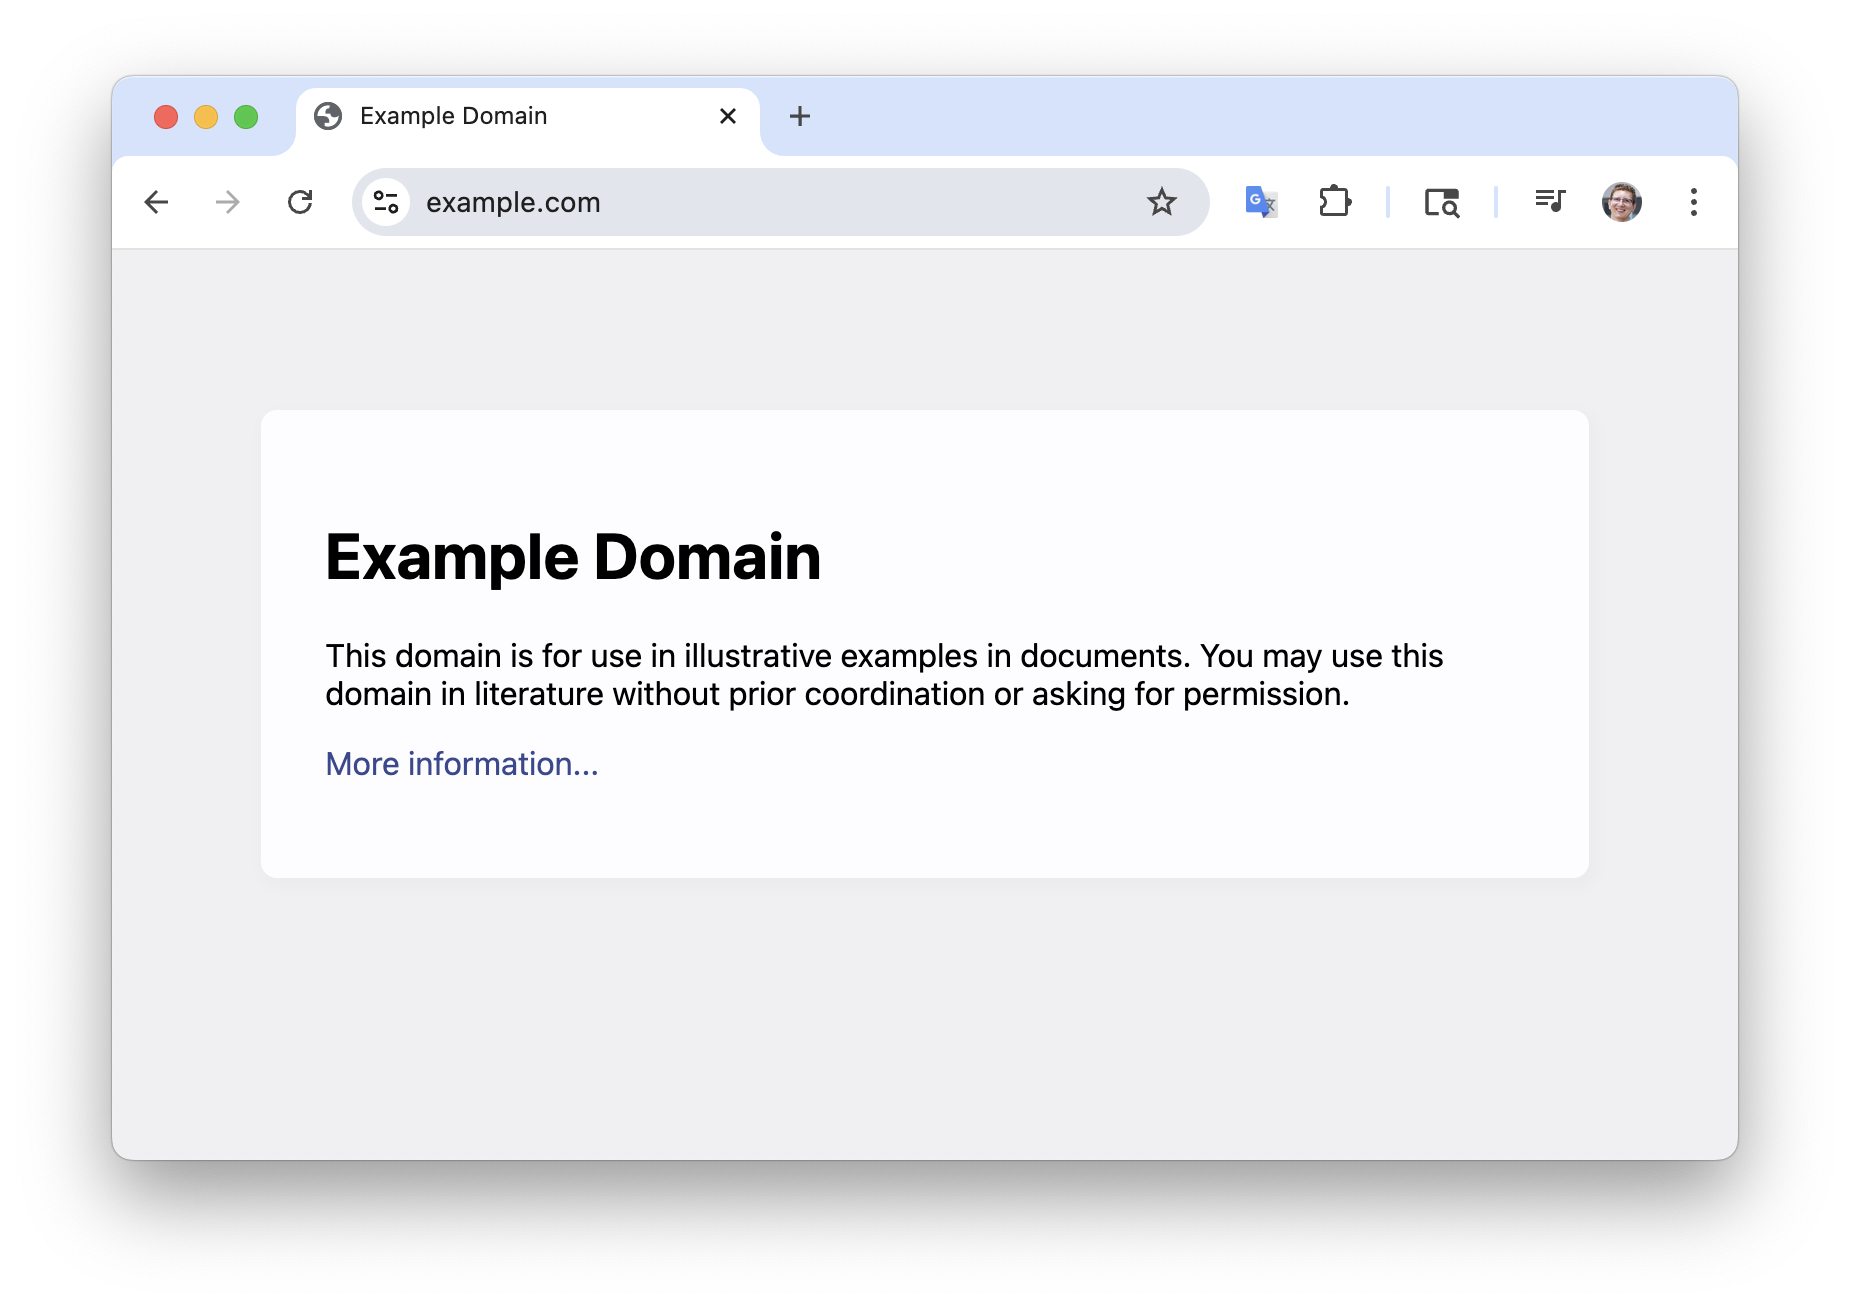
Task: Open the Extensions puzzle-piece menu
Action: click(1334, 202)
